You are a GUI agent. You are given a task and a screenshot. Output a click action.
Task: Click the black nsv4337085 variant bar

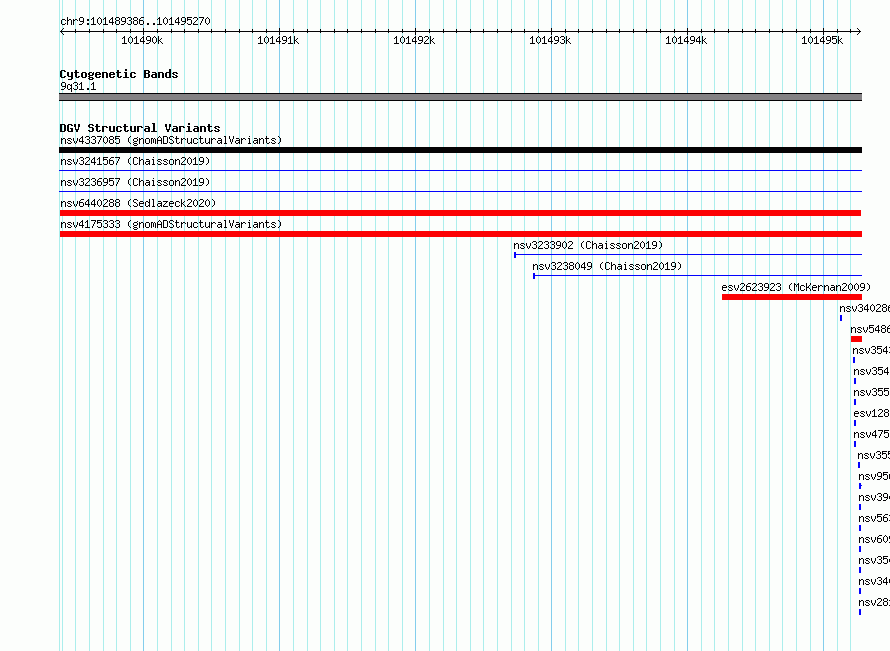[460, 150]
